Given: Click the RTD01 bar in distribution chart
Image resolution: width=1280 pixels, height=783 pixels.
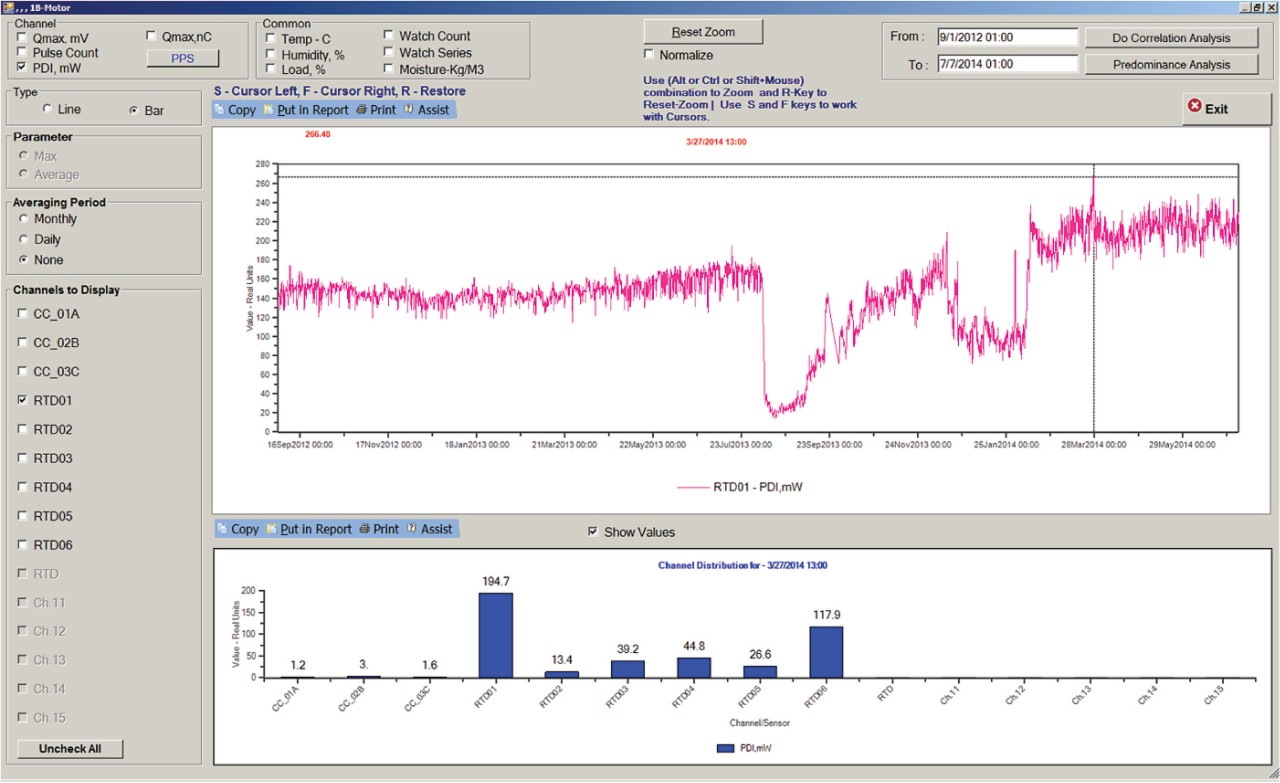Looking at the screenshot, I should point(495,635).
